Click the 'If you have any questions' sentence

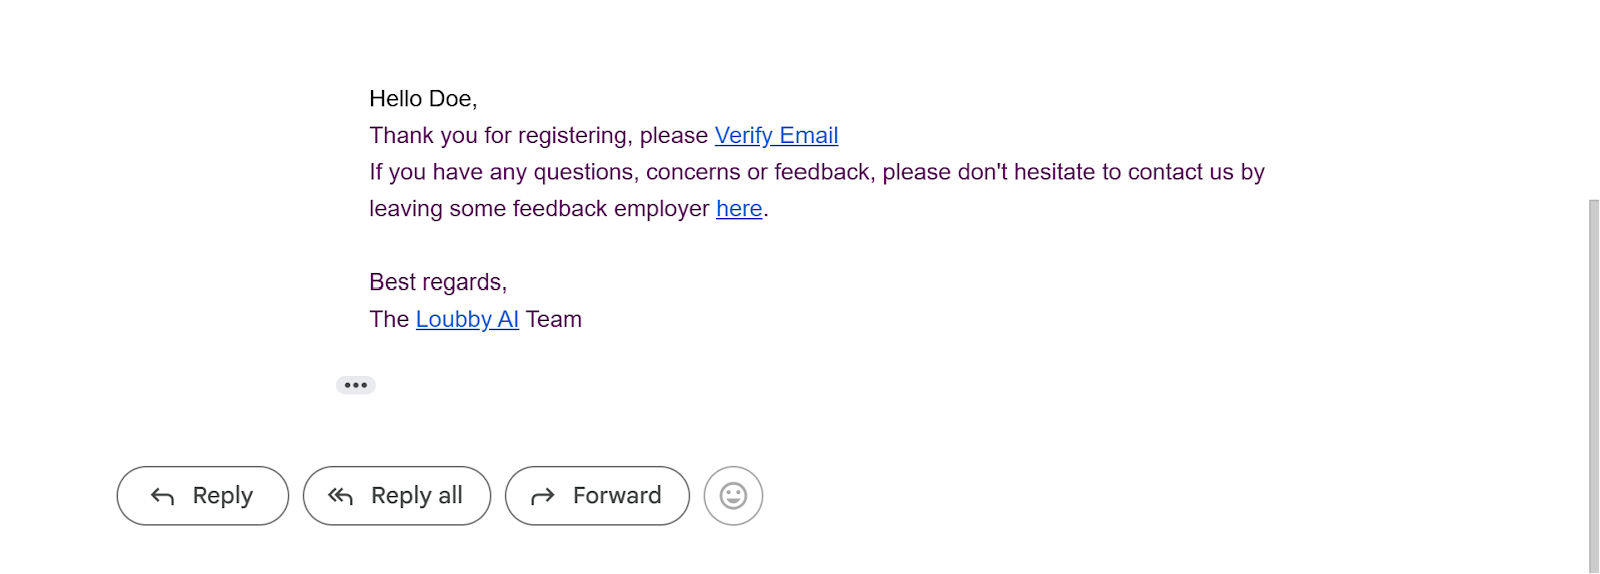(x=817, y=172)
